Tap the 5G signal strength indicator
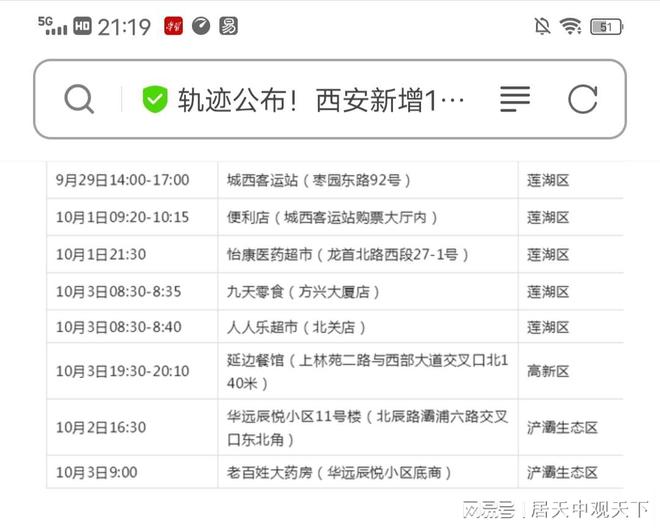Viewport: 660px width, 528px height. pyautogui.click(x=52, y=26)
